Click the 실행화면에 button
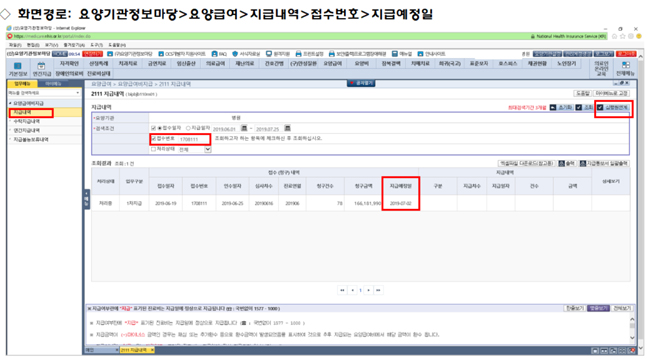 613,107
